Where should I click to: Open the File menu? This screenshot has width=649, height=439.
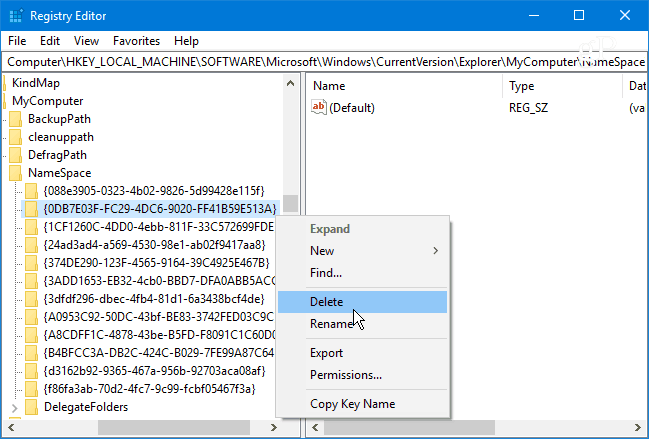click(x=17, y=41)
